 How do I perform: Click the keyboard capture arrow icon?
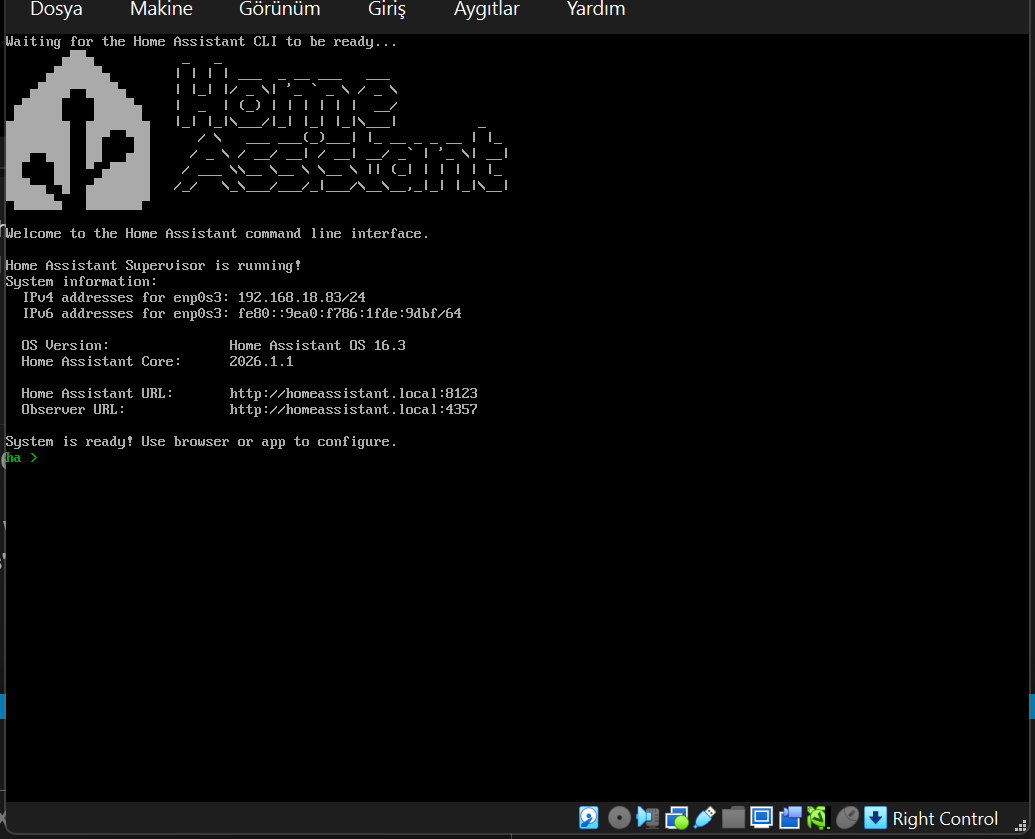pyautogui.click(x=875, y=818)
